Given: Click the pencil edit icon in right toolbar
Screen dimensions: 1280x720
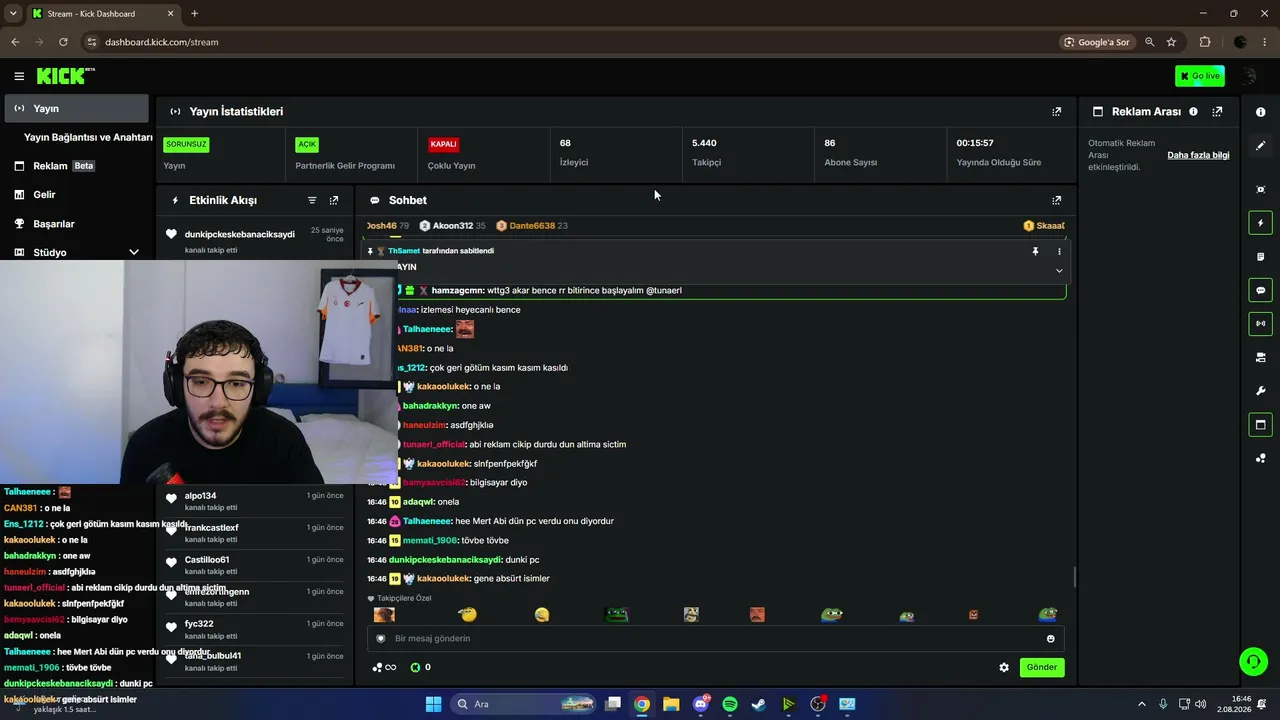Looking at the screenshot, I should click(x=1260, y=145).
